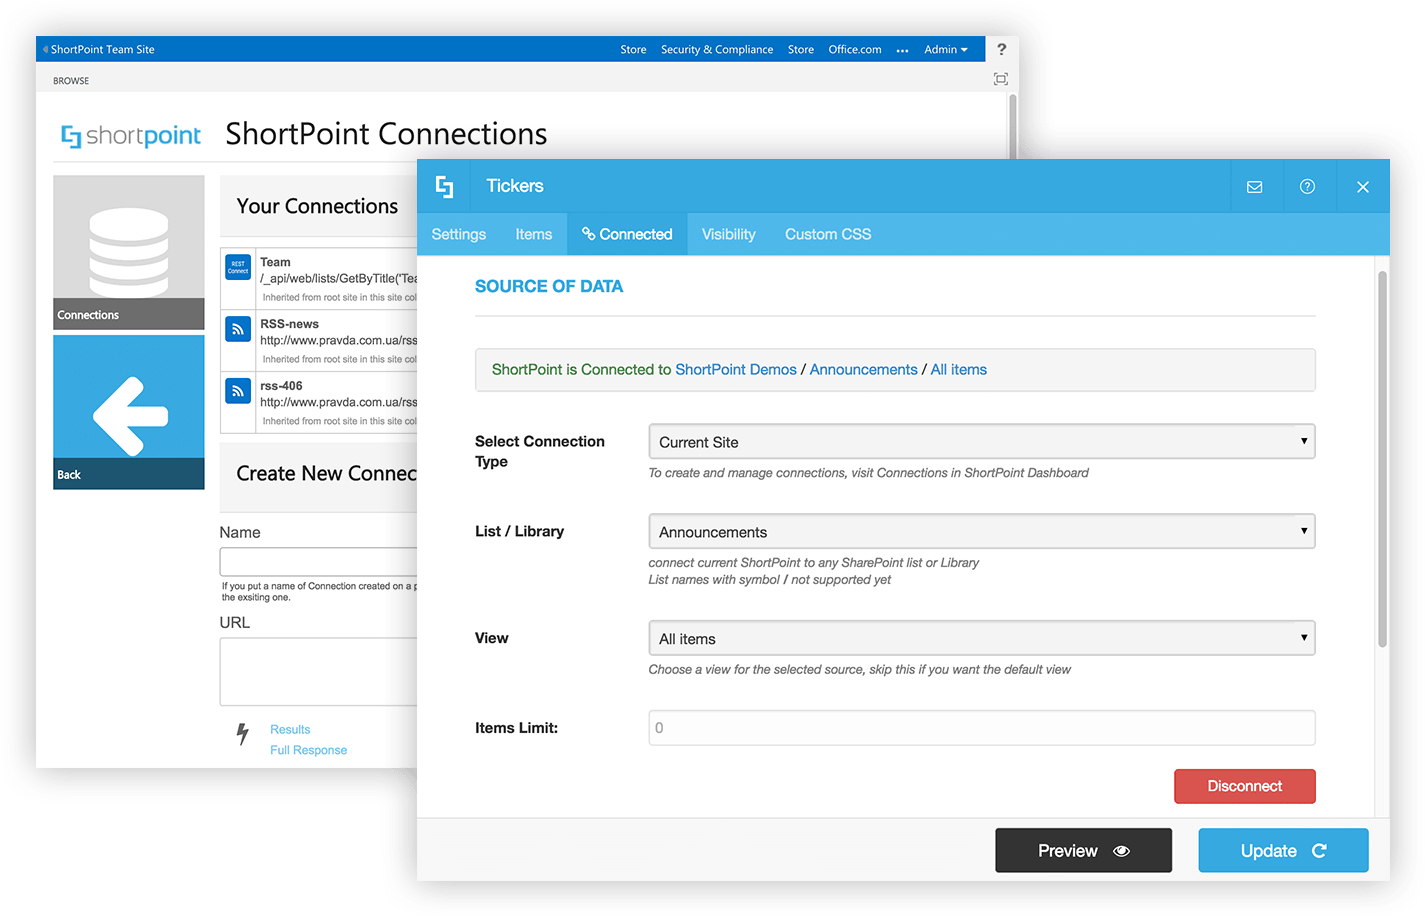
Task: Click the Update button
Action: pos(1283,851)
